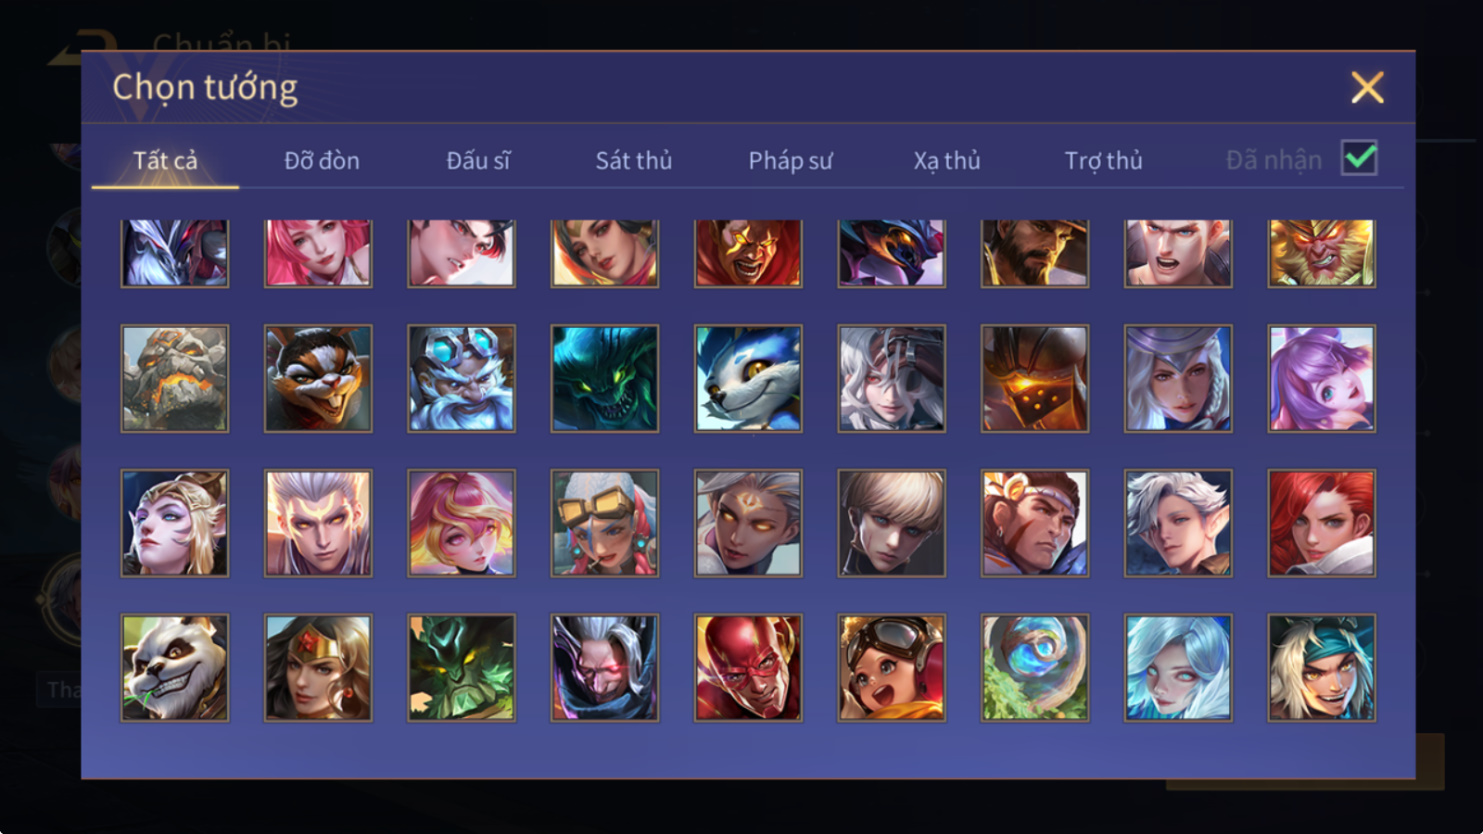Open the Sát thủ tab
1483x834 pixels.
634,160
